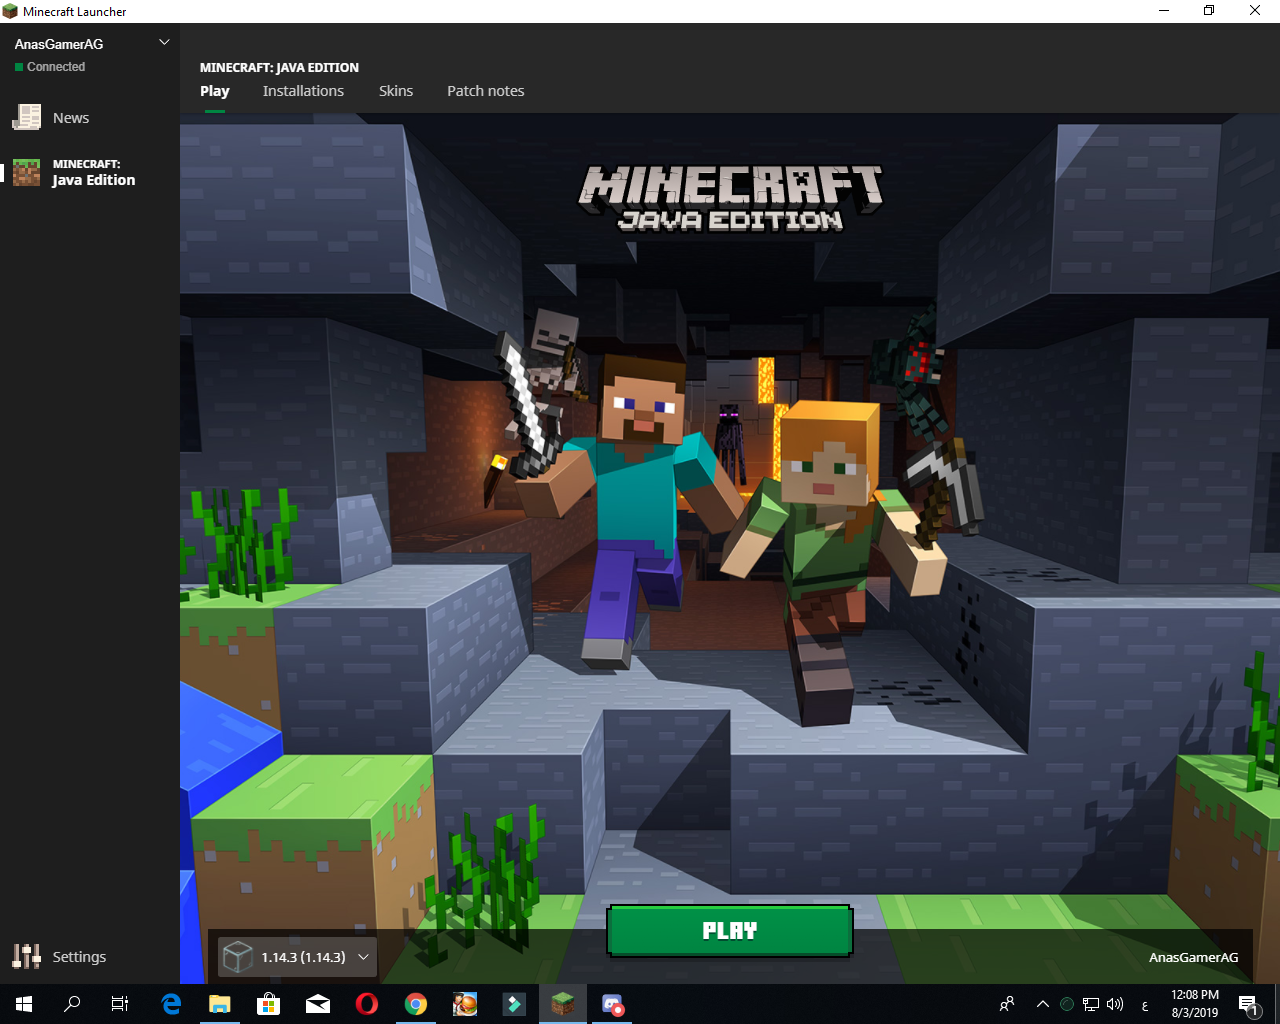The height and width of the screenshot is (1024, 1280).
Task: Click the Minecraft Launcher title bar icon
Action: (x=10, y=11)
